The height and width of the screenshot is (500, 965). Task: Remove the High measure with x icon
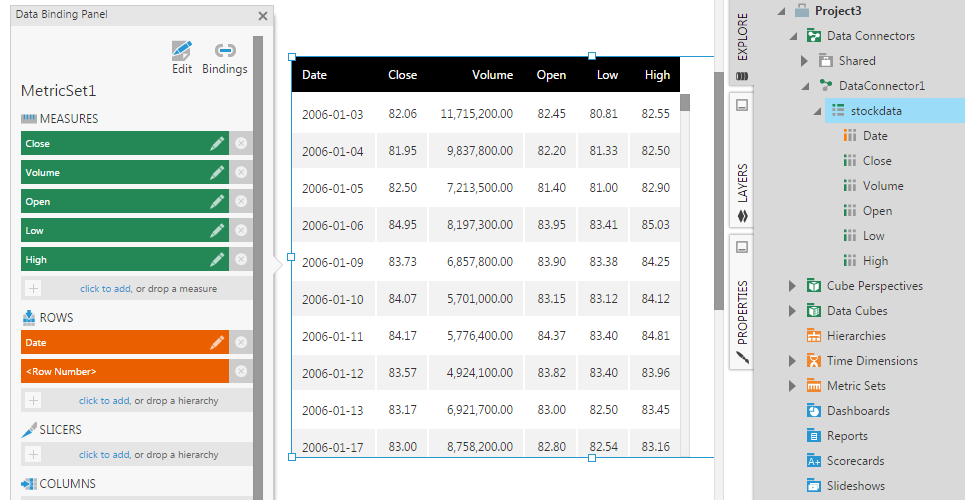point(240,260)
